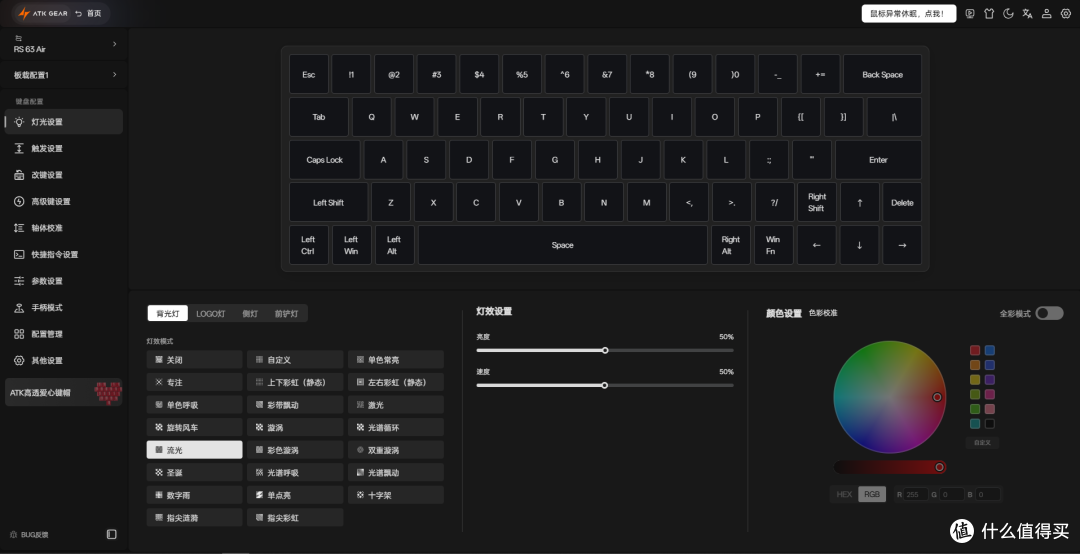Image resolution: width=1080 pixels, height=554 pixels.
Task: Open the video tutorial icon in top bar
Action: point(970,14)
